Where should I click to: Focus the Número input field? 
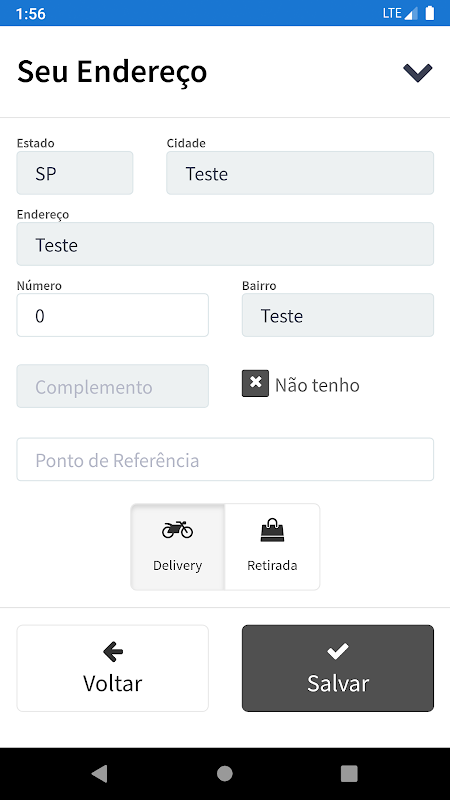(x=113, y=315)
